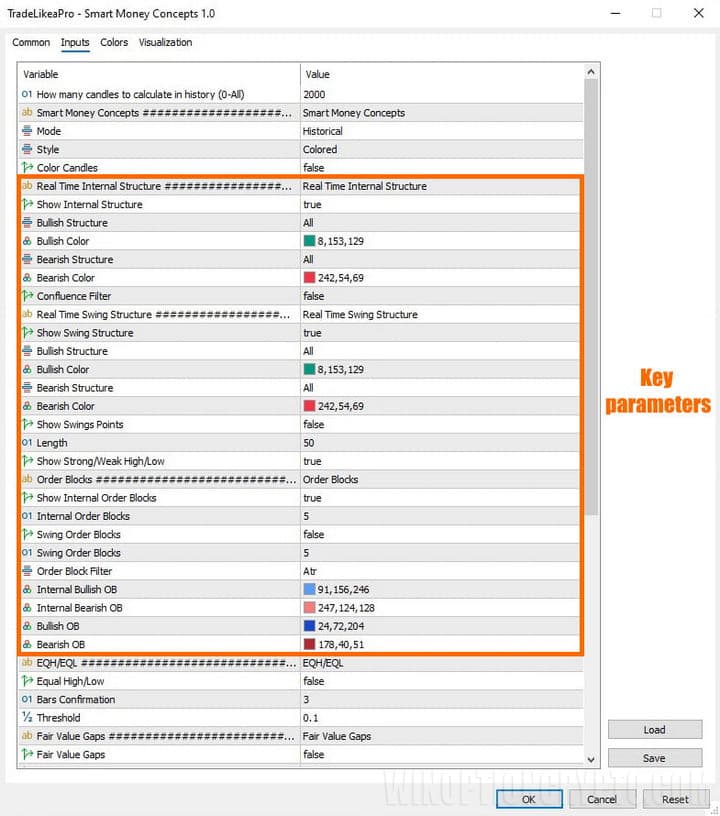
Task: Click the integer icon beside Length
Action: [x=27, y=443]
